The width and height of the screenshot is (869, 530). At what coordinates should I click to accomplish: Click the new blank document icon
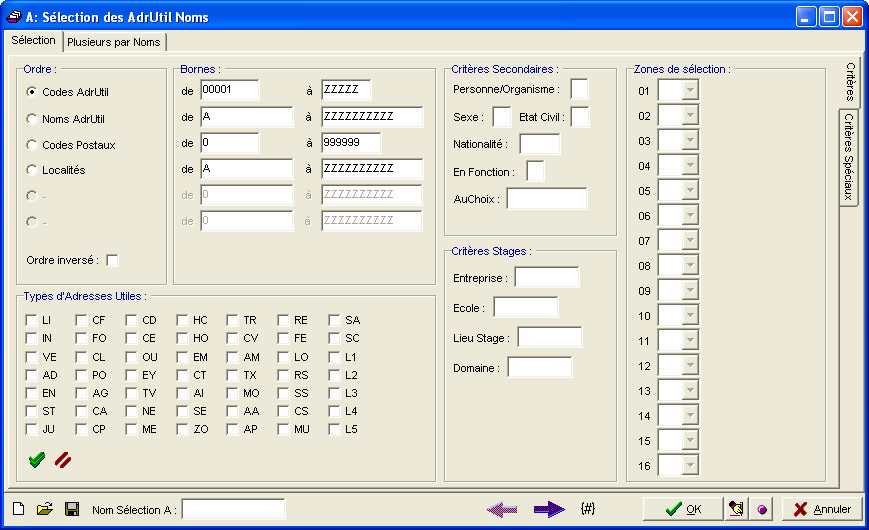click(x=18, y=508)
